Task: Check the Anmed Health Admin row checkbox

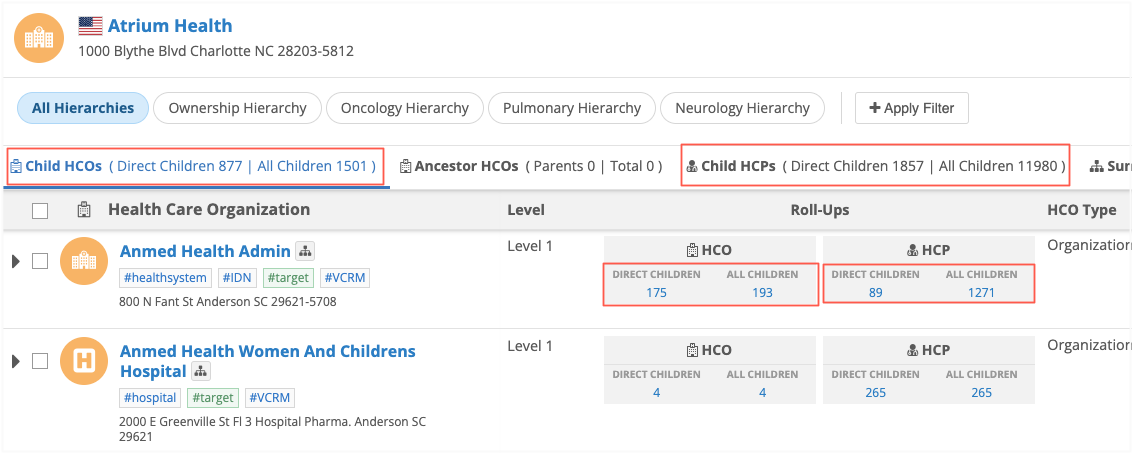Action: click(40, 261)
